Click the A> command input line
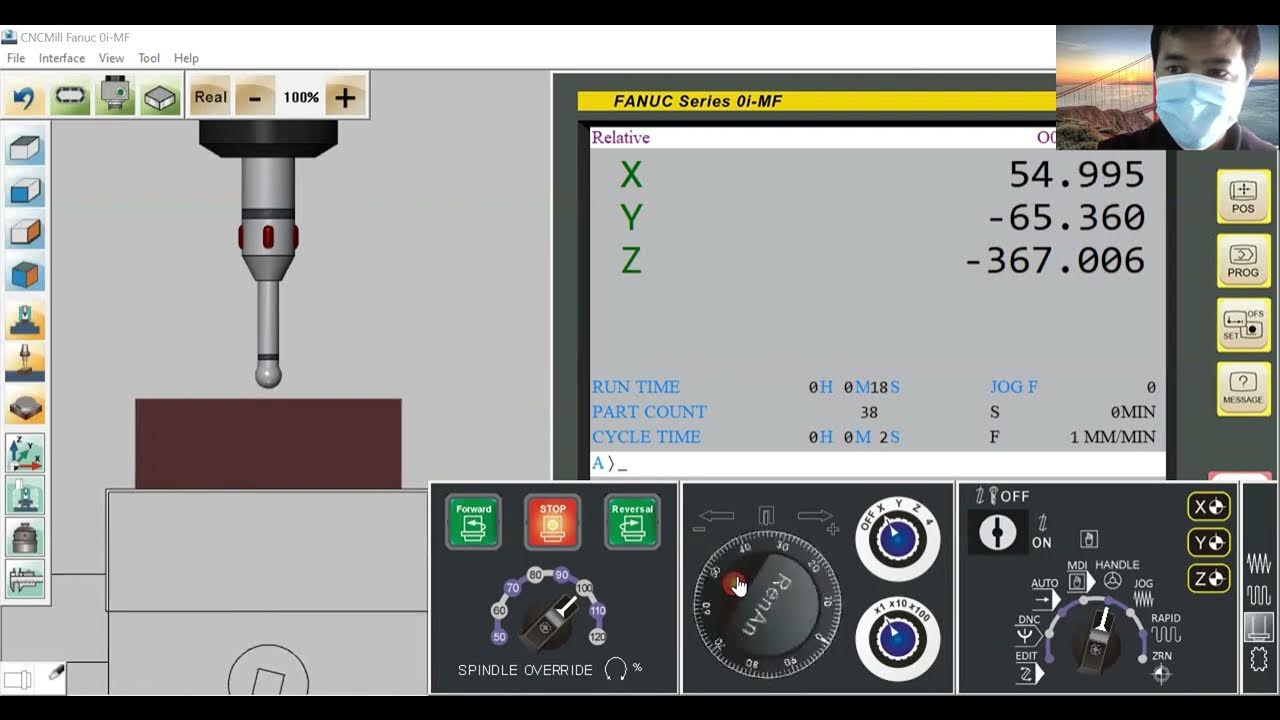Image resolution: width=1280 pixels, height=720 pixels. [x=878, y=464]
